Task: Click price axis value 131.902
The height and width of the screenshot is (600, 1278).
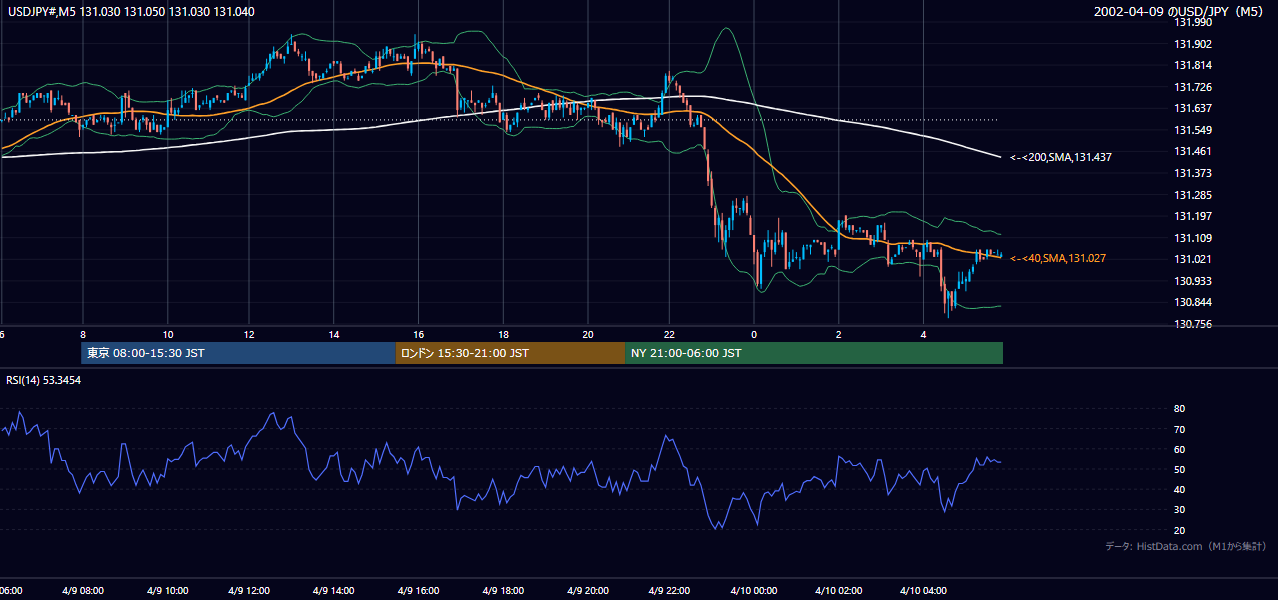Action: pos(1194,44)
